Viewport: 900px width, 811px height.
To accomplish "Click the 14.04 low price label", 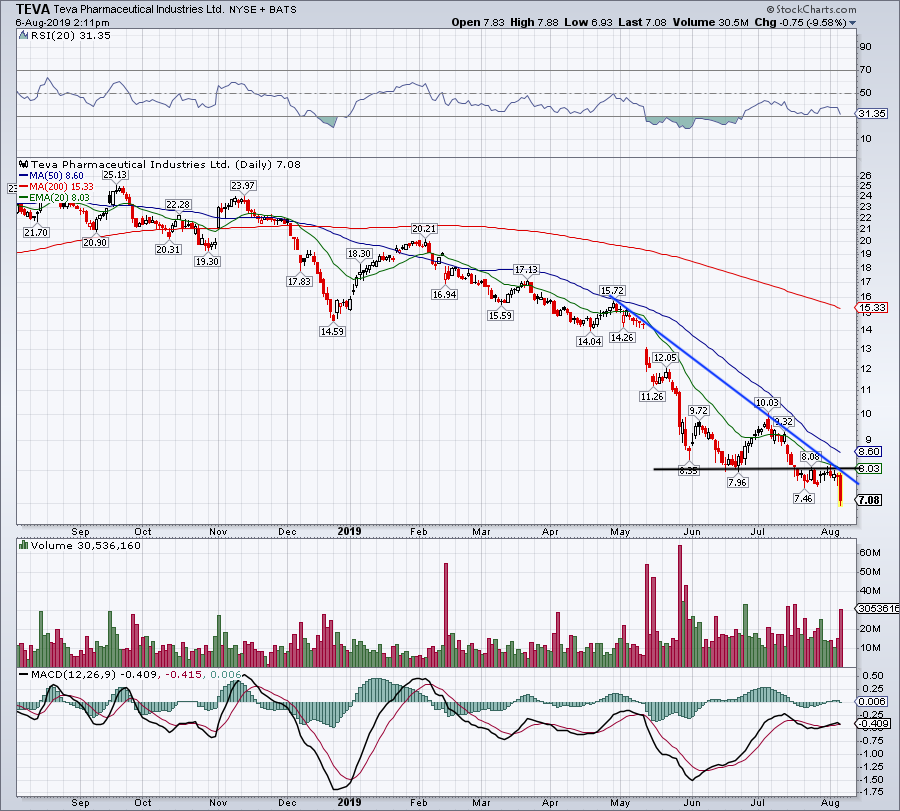I will 589,342.
